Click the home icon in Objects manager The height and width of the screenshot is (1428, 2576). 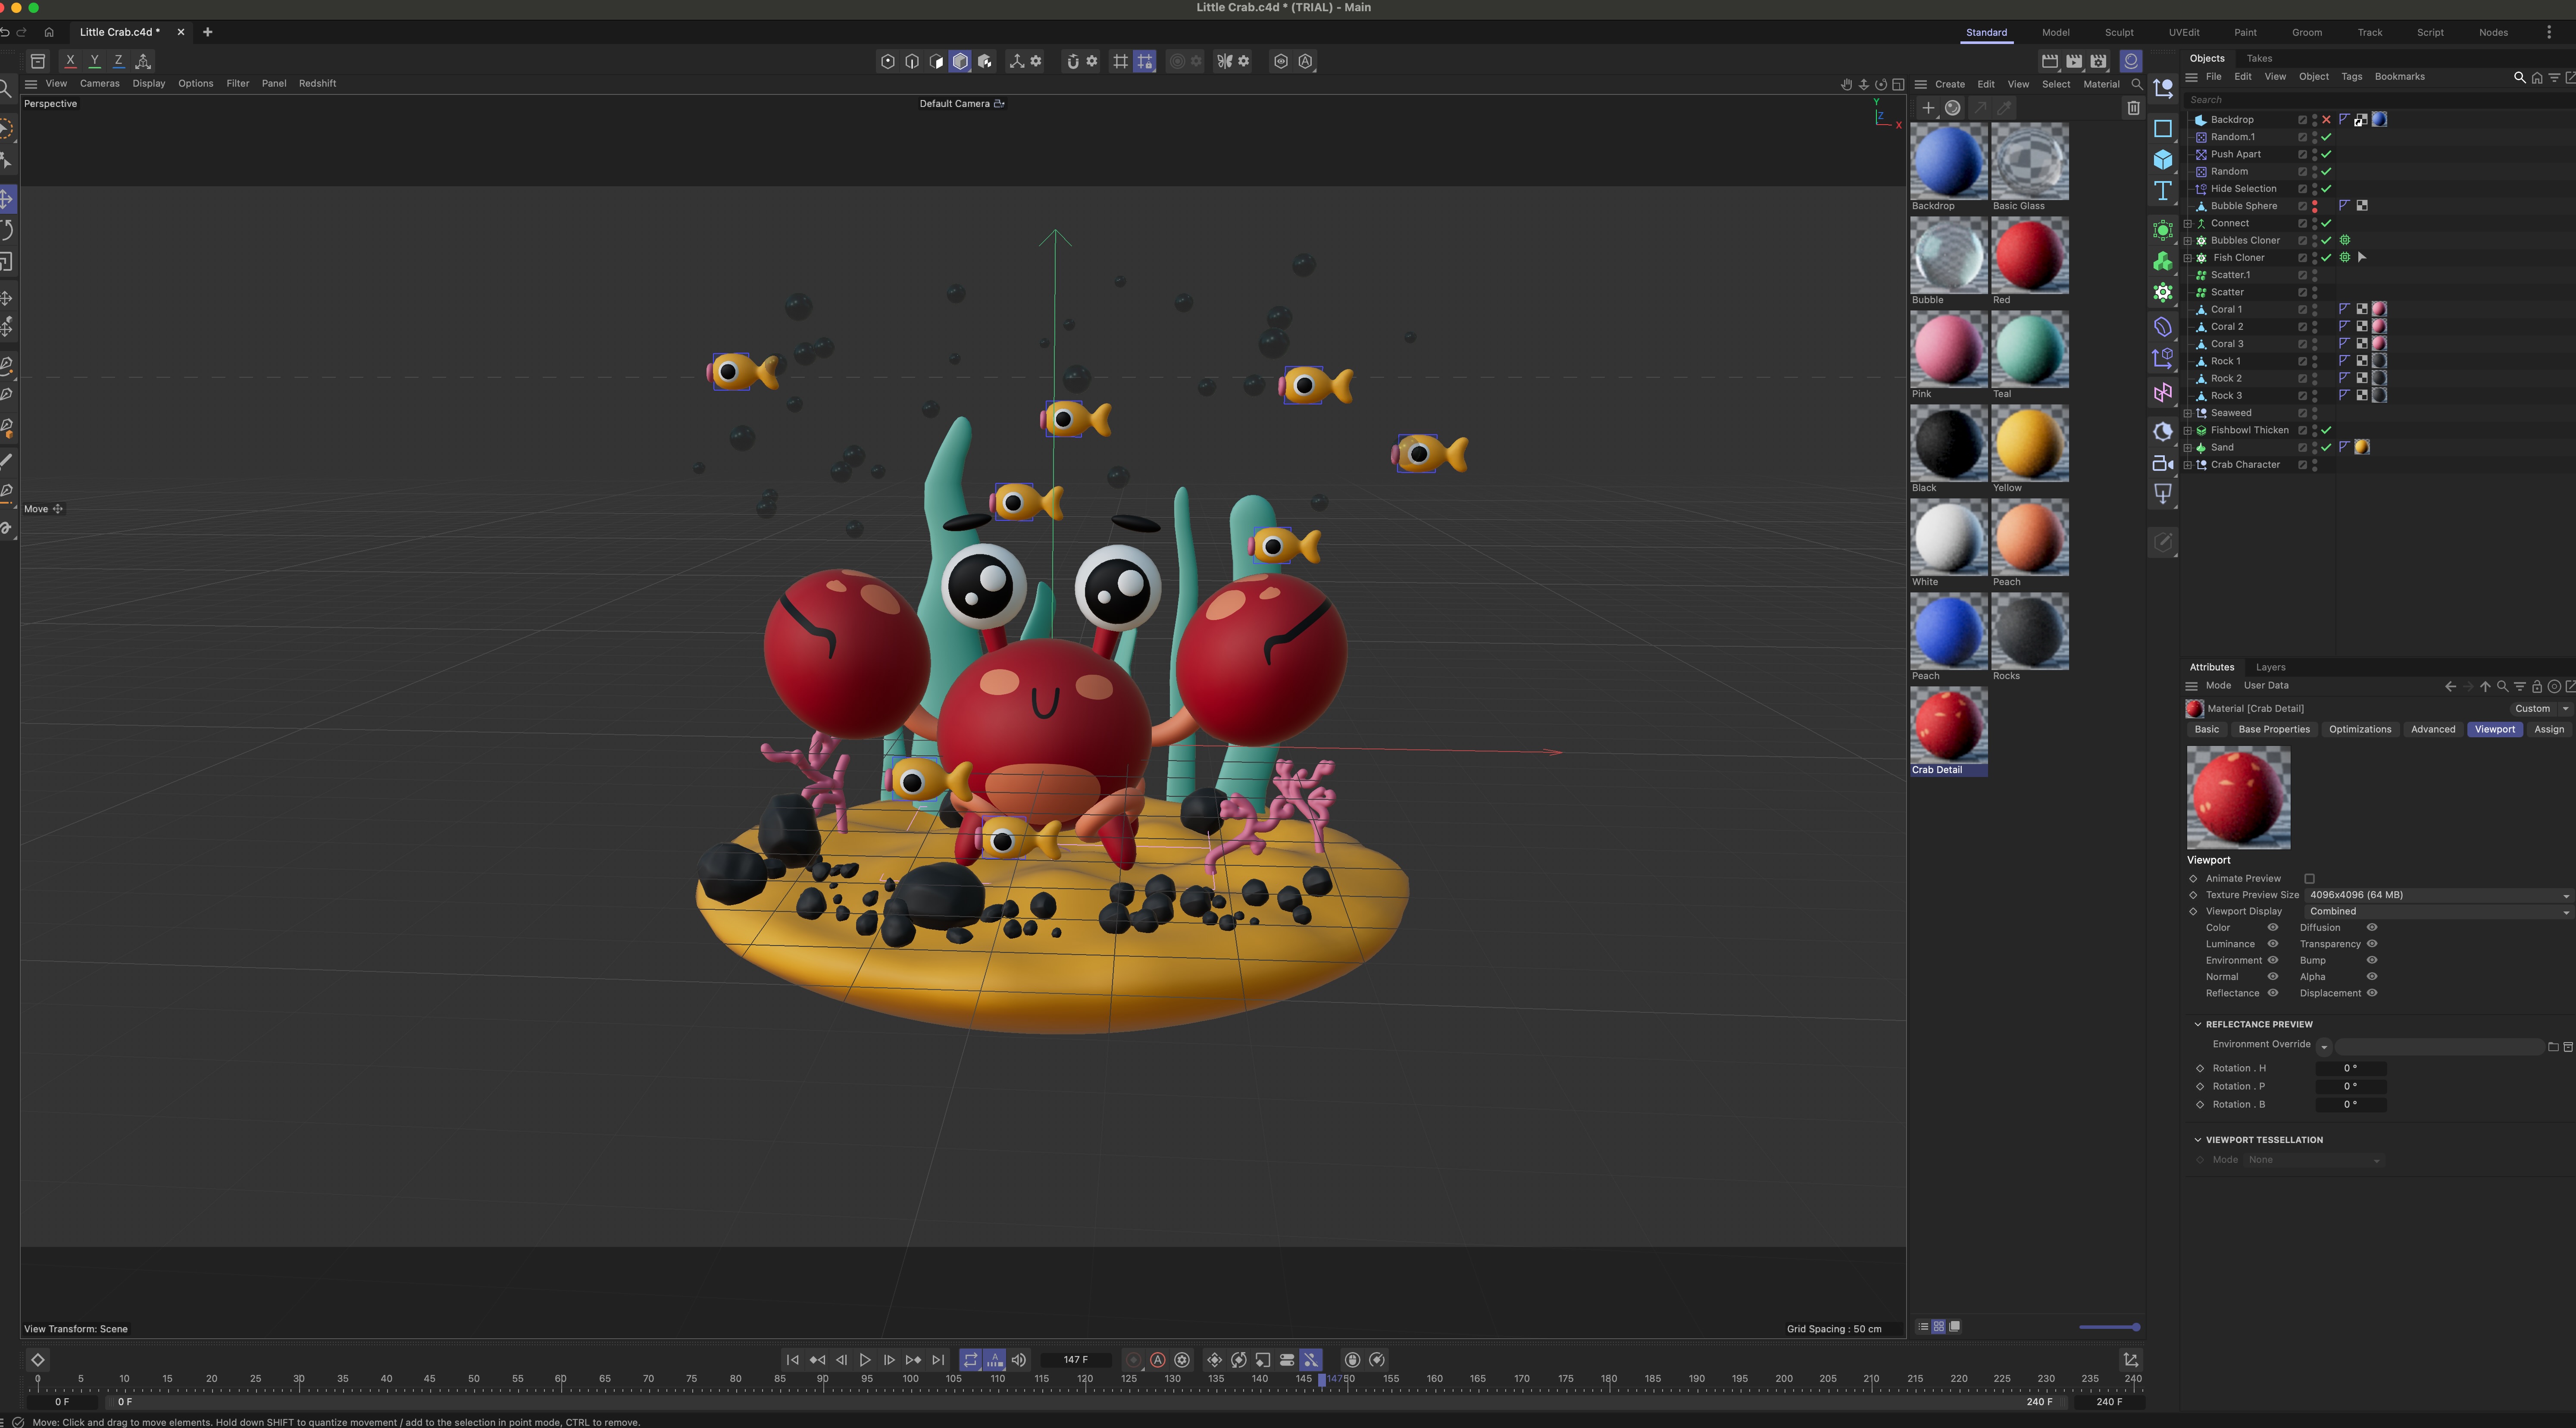pos(2537,77)
